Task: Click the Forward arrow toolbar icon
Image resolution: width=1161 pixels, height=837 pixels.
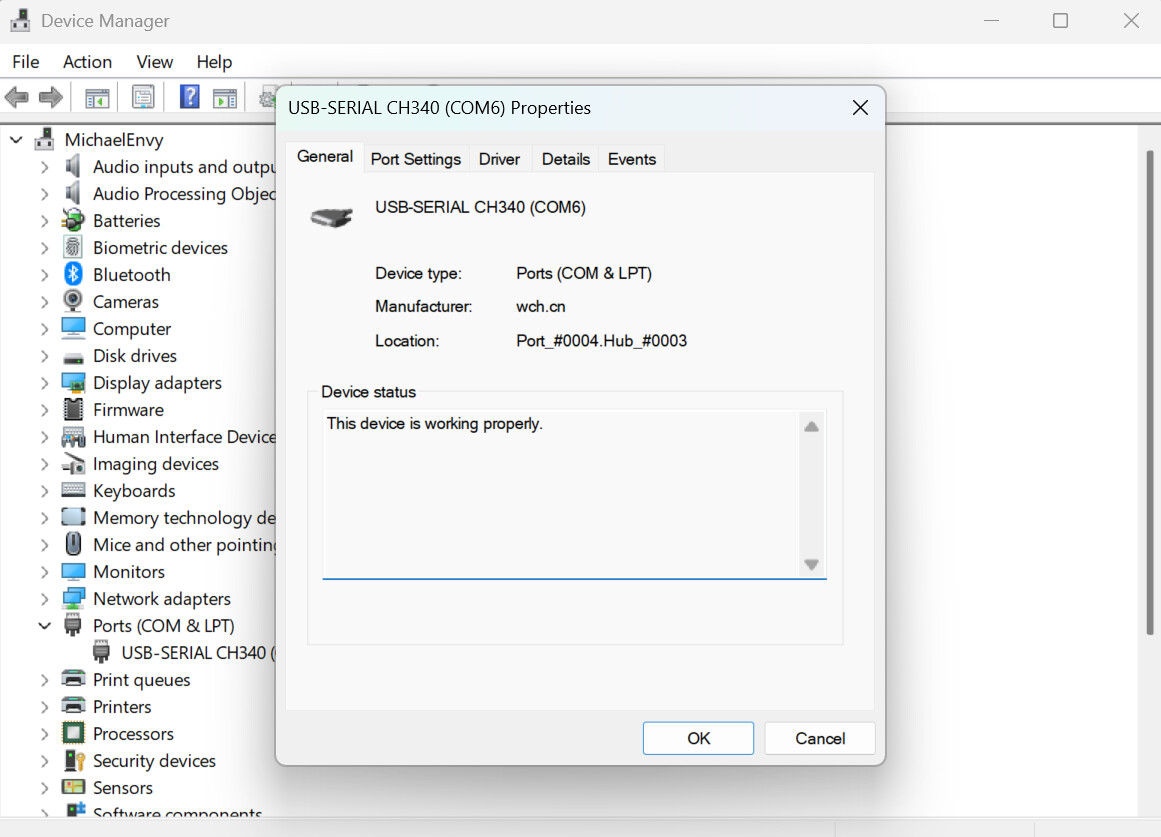Action: pyautogui.click(x=50, y=97)
